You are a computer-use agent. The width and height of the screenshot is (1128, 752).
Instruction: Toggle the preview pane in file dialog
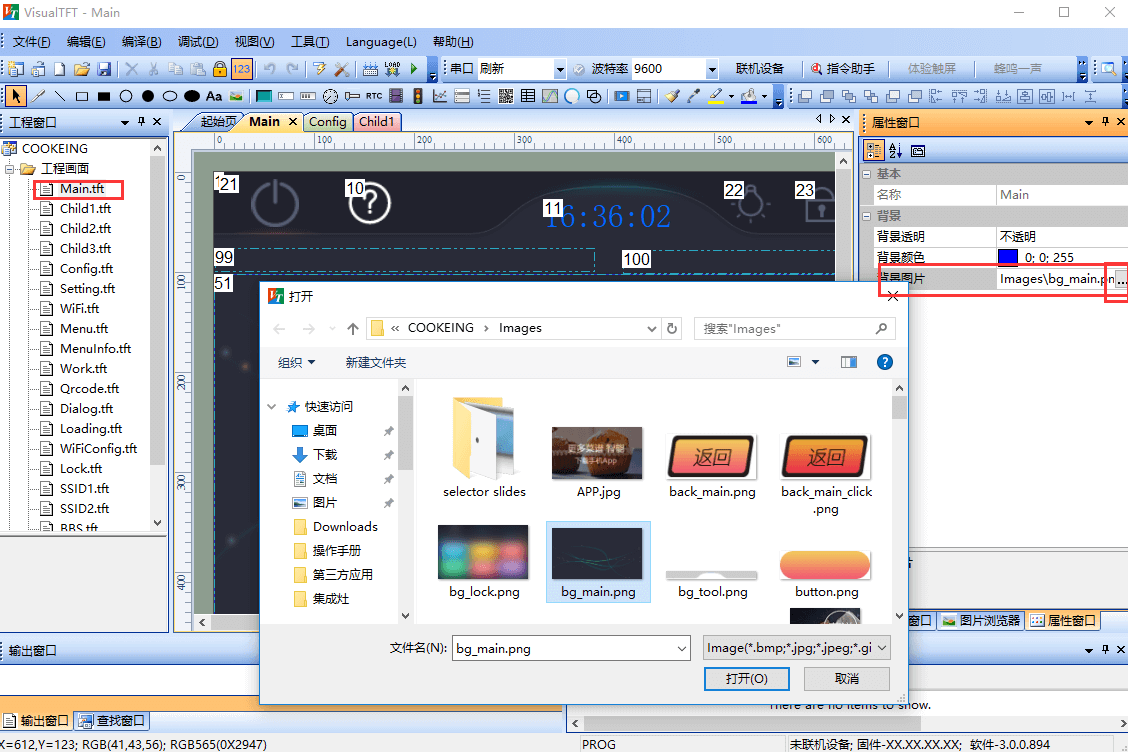tap(849, 362)
